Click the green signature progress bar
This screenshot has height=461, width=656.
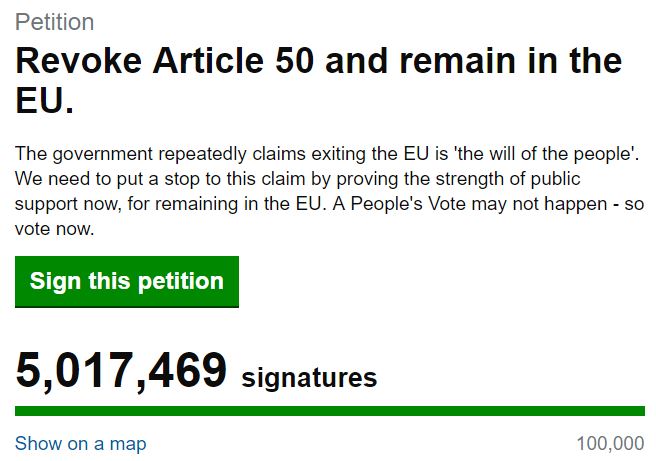pos(330,411)
